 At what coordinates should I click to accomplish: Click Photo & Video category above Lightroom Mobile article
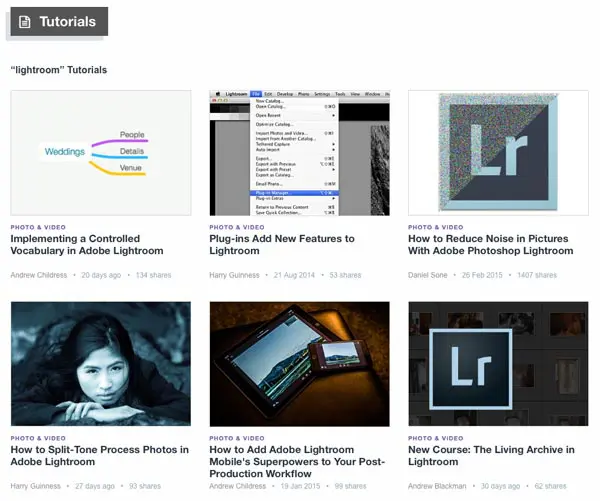[x=237, y=438]
